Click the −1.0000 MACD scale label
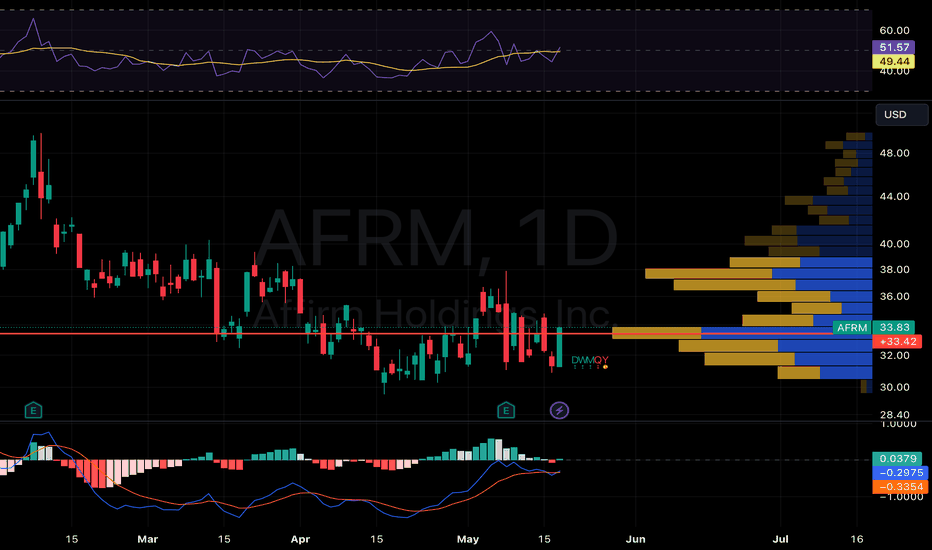932x550 pixels. click(901, 497)
